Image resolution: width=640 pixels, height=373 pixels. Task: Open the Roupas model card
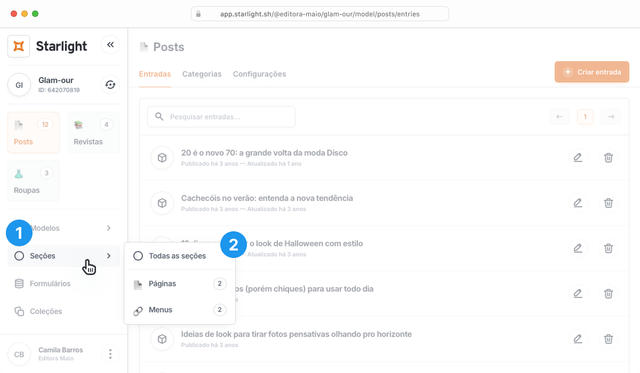[x=33, y=181]
